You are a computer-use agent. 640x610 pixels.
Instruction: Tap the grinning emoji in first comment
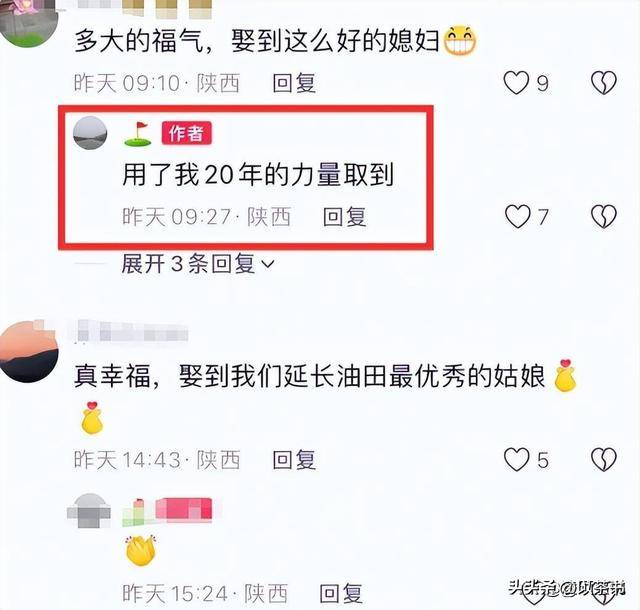tap(460, 41)
